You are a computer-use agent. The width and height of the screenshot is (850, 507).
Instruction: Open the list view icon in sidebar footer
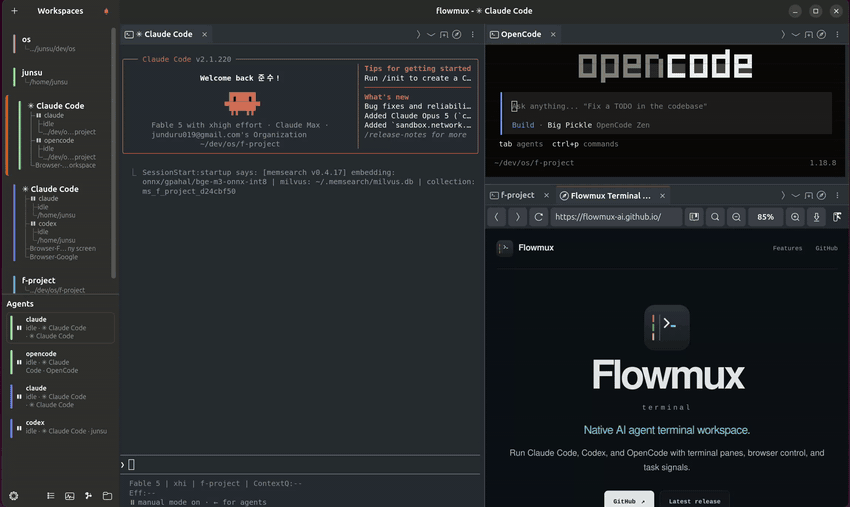[x=50, y=496]
